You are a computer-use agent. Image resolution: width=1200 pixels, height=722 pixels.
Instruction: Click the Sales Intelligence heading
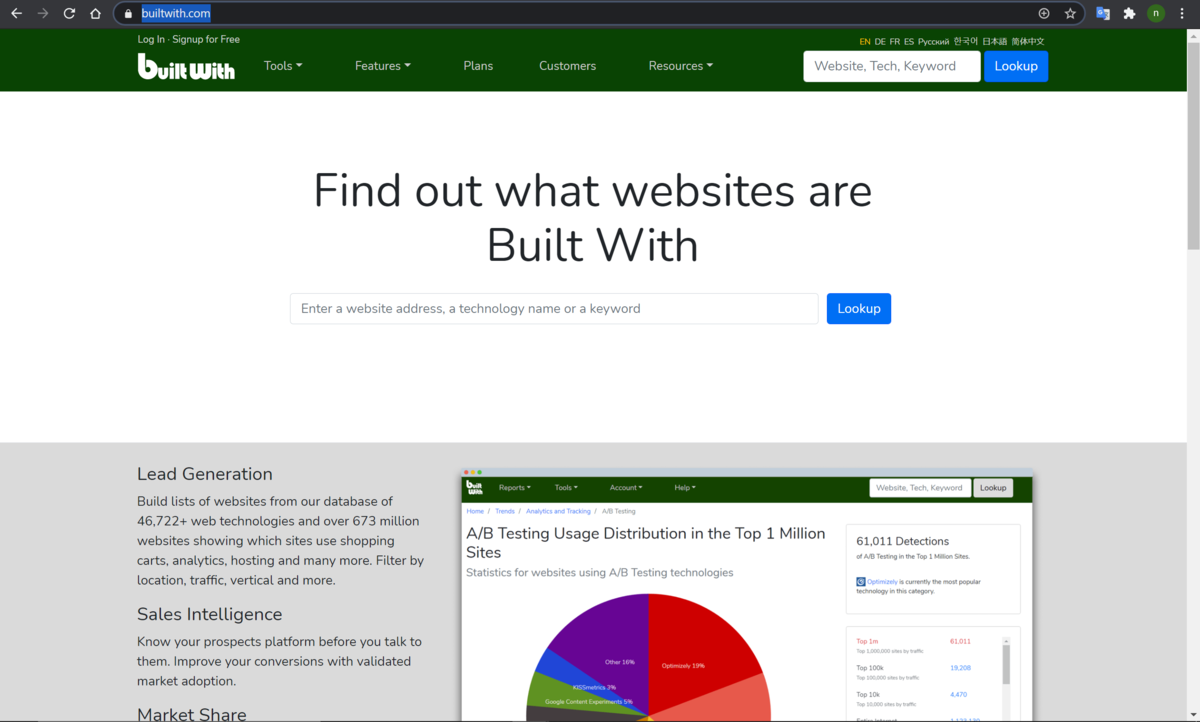[210, 614]
